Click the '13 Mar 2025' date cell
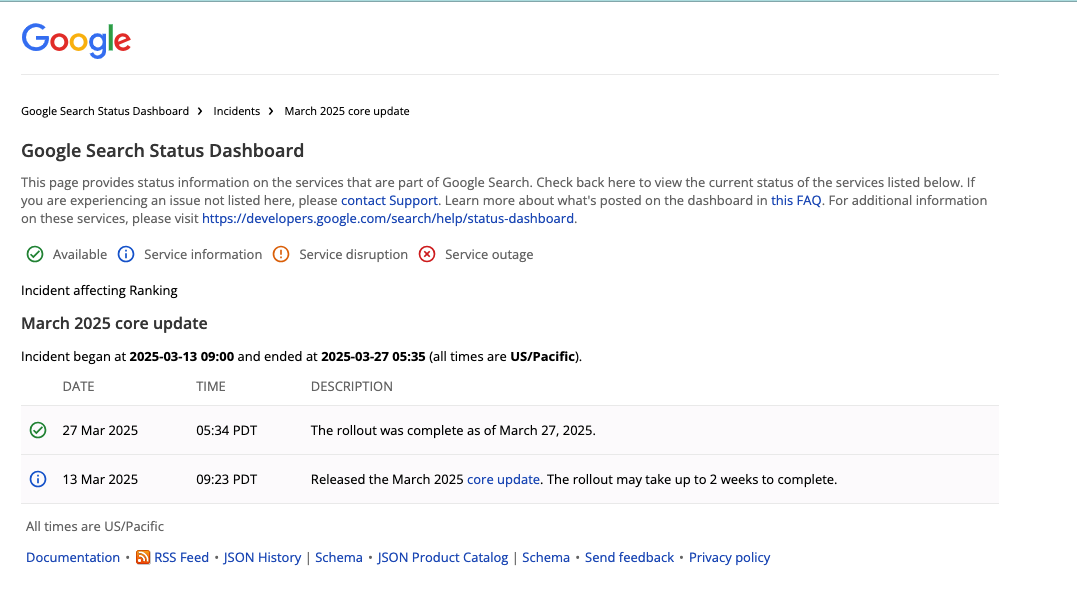 coord(100,480)
